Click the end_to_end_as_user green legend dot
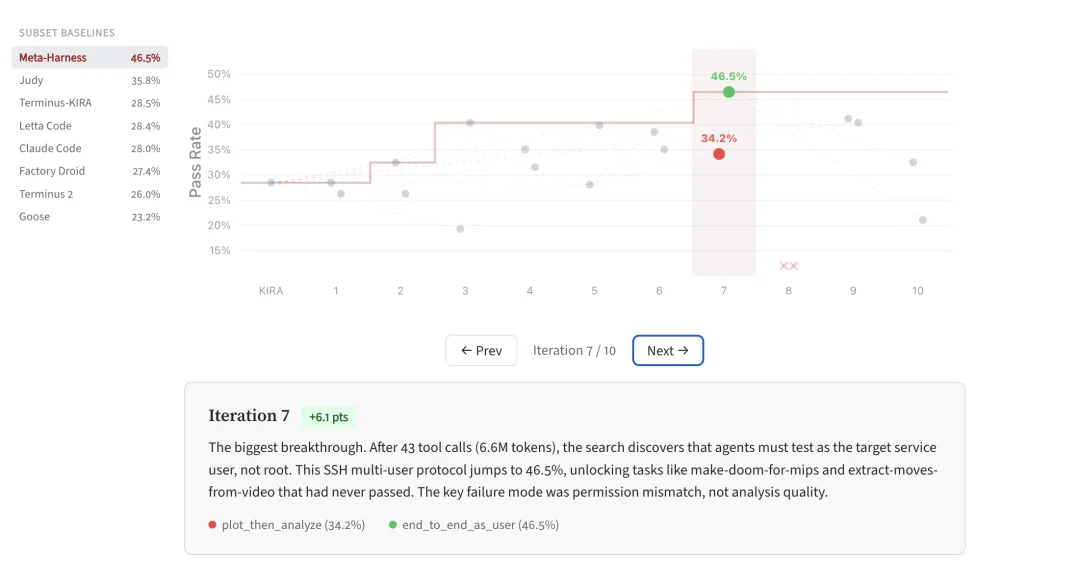The height and width of the screenshot is (583, 1080). pos(393,525)
